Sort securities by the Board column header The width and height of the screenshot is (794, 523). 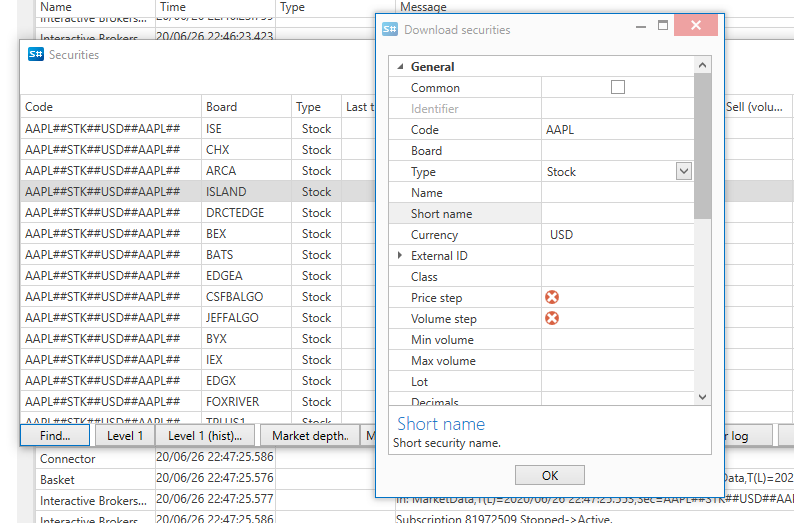tap(221, 107)
